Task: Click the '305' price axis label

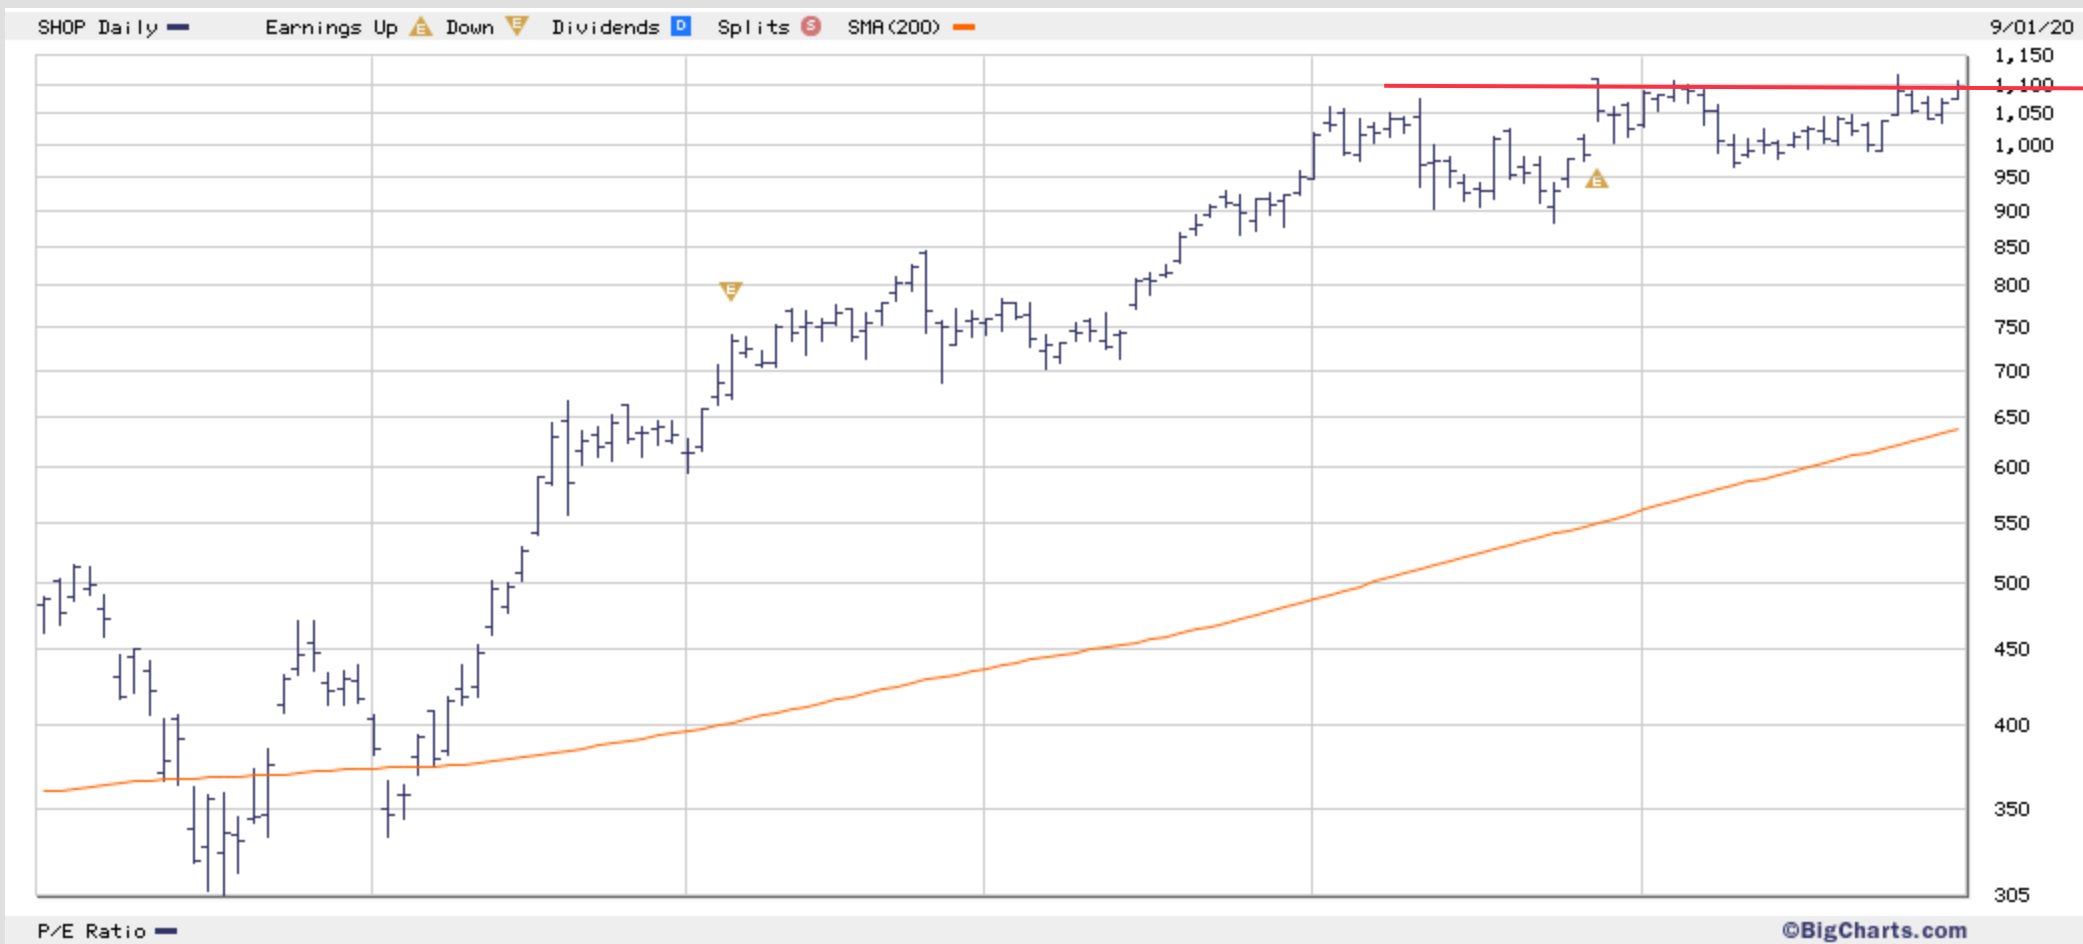Action: coord(2012,895)
